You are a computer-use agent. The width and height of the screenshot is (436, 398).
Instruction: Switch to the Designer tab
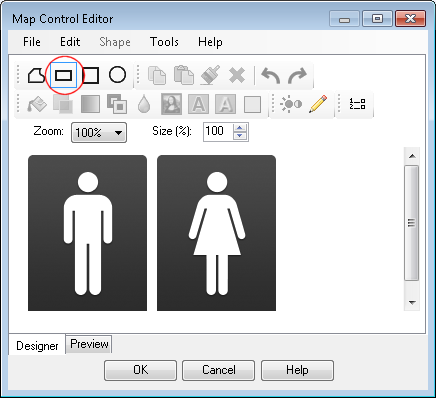[x=37, y=345]
